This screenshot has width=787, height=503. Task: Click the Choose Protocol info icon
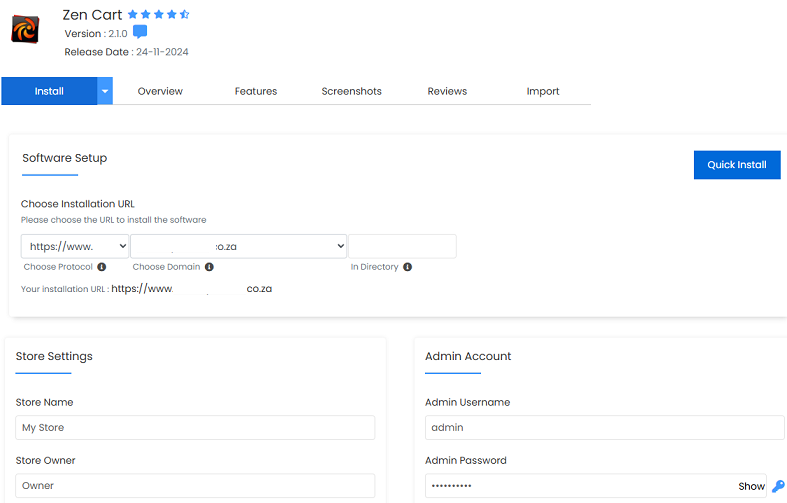click(x=102, y=267)
